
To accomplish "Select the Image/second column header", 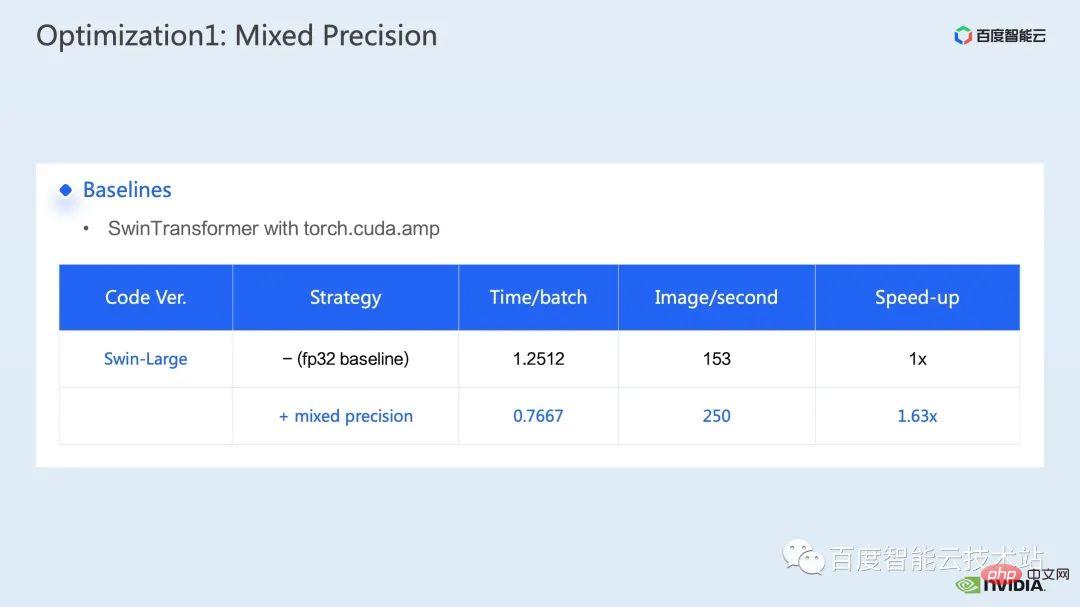I will 716,297.
